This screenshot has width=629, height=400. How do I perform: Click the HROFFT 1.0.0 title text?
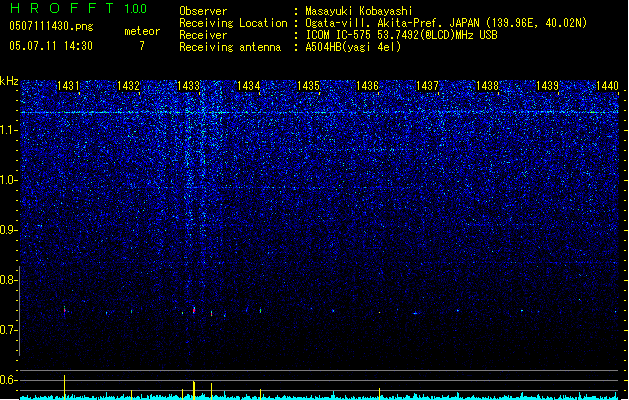coord(78,8)
